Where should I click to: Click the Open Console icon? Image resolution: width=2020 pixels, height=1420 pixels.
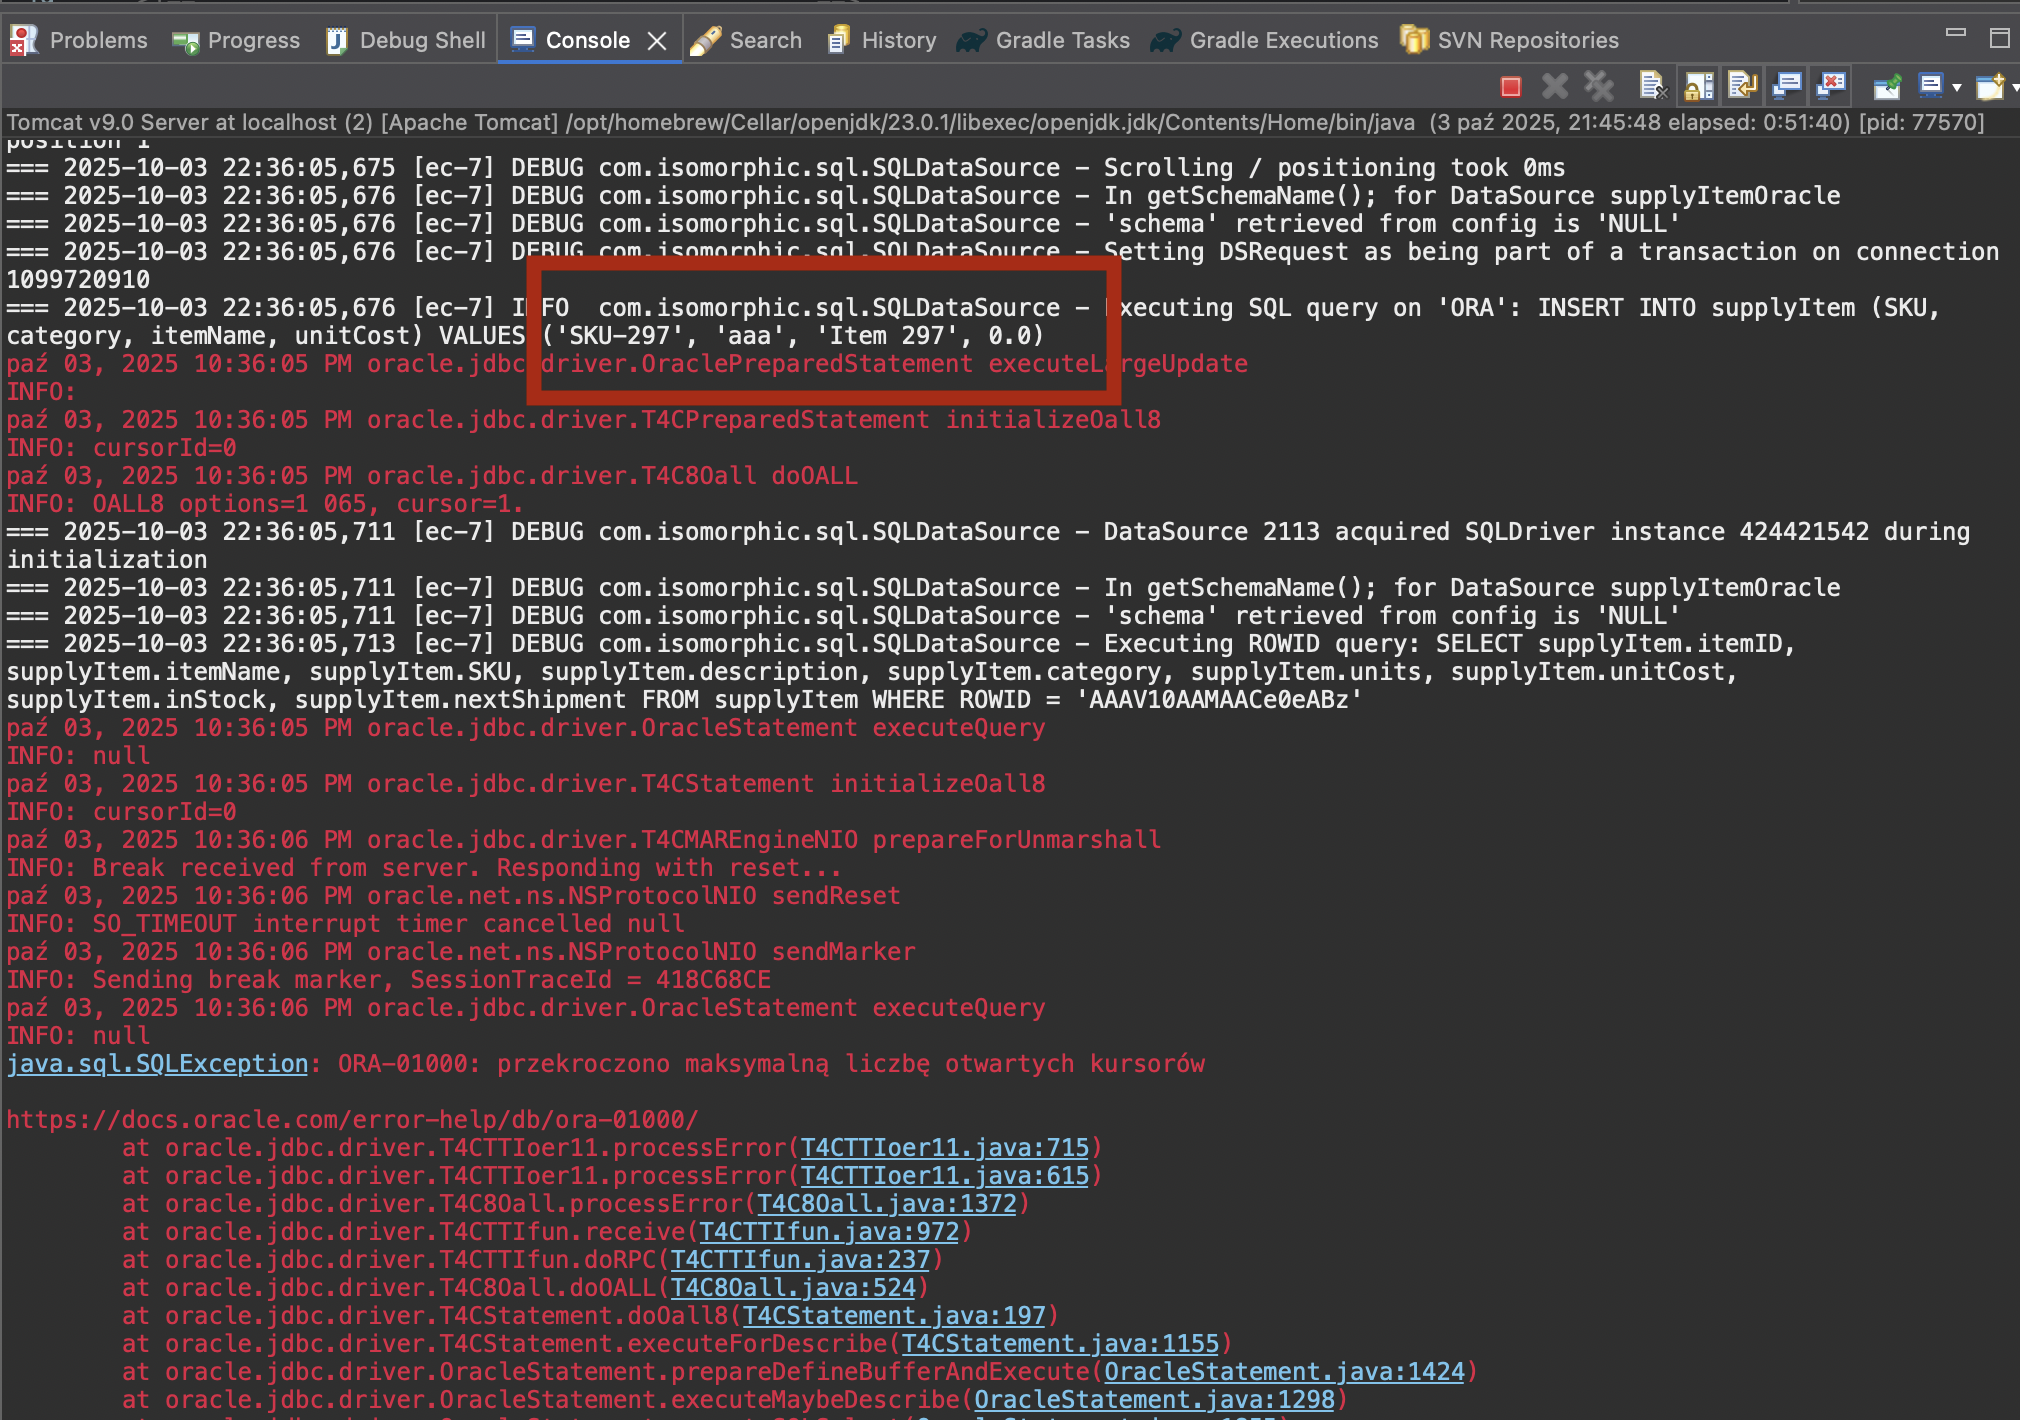[1989, 88]
